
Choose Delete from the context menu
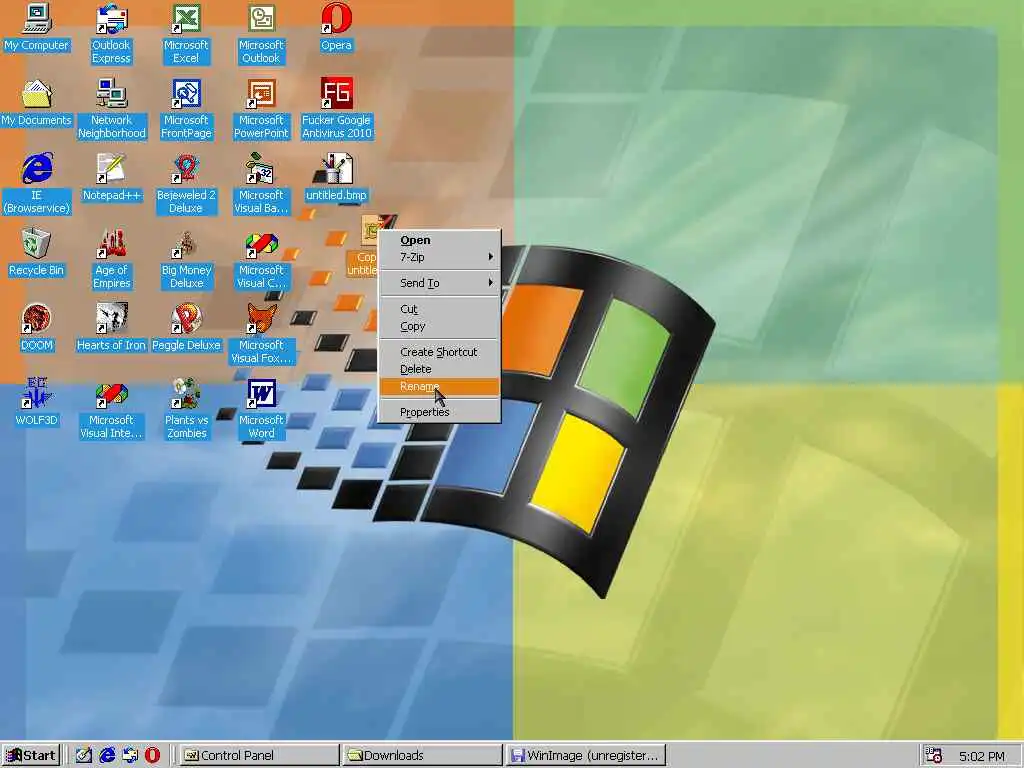click(x=440, y=369)
